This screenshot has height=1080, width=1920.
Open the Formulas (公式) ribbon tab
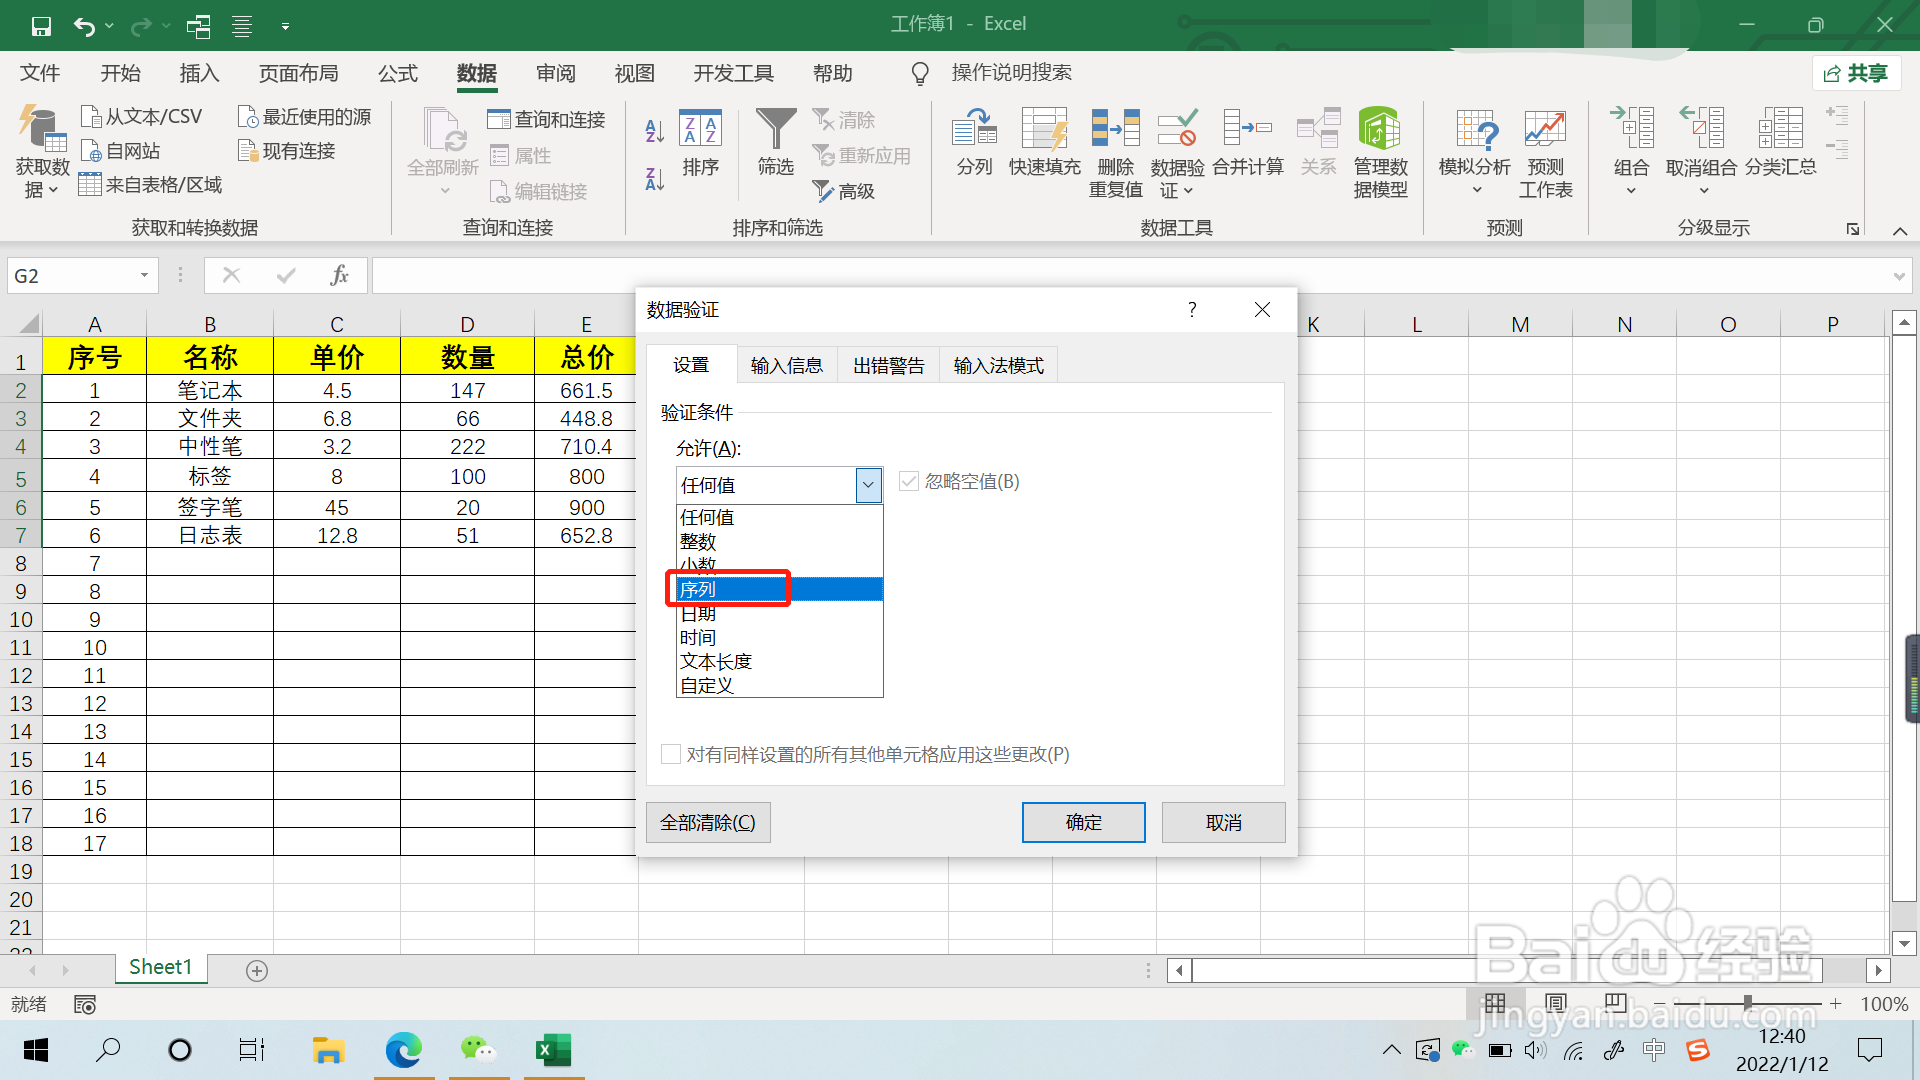click(x=397, y=73)
